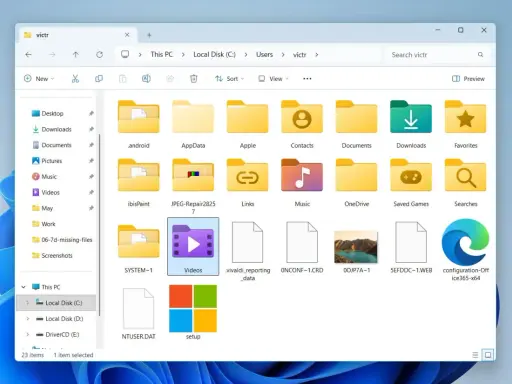Open the Music folder in file grid
512x384 pixels.
[302, 183]
